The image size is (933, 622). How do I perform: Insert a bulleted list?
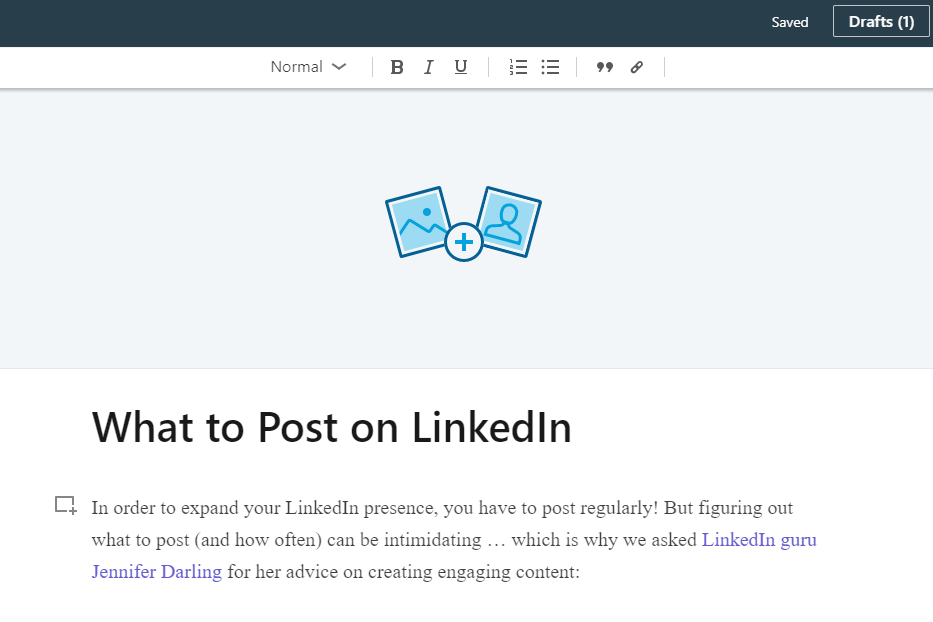pos(550,67)
